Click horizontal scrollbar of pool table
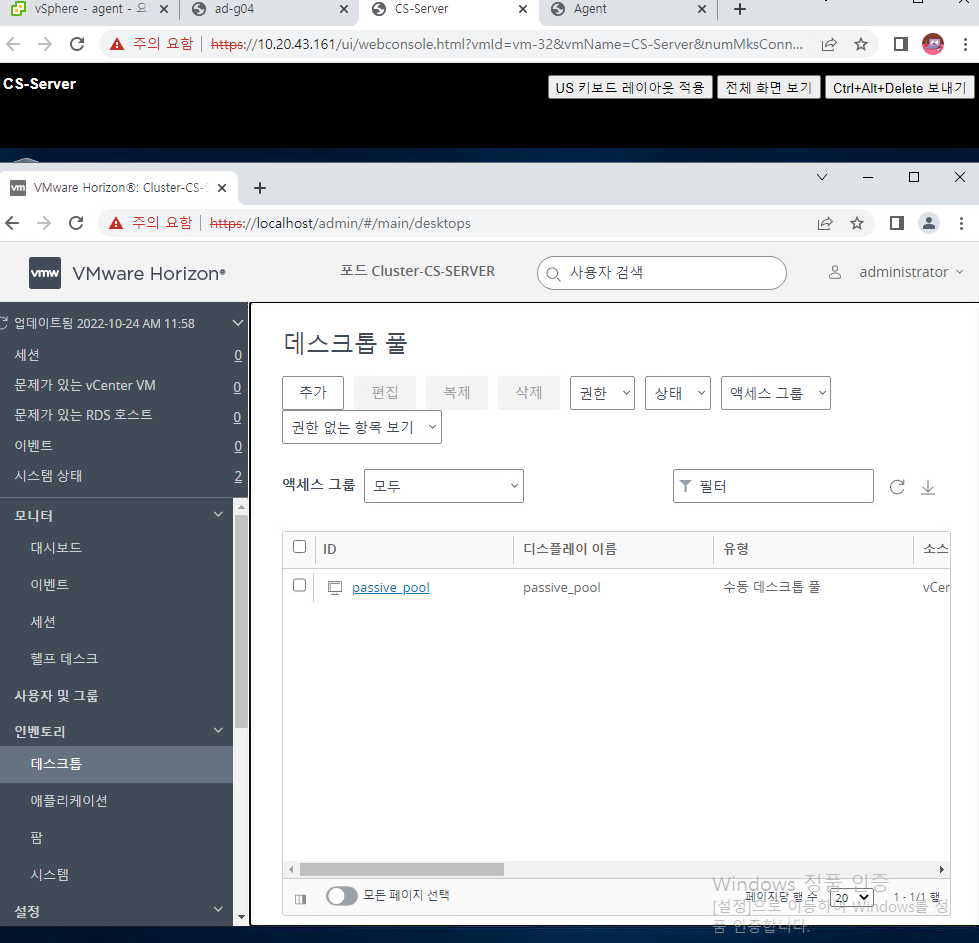 click(x=401, y=869)
